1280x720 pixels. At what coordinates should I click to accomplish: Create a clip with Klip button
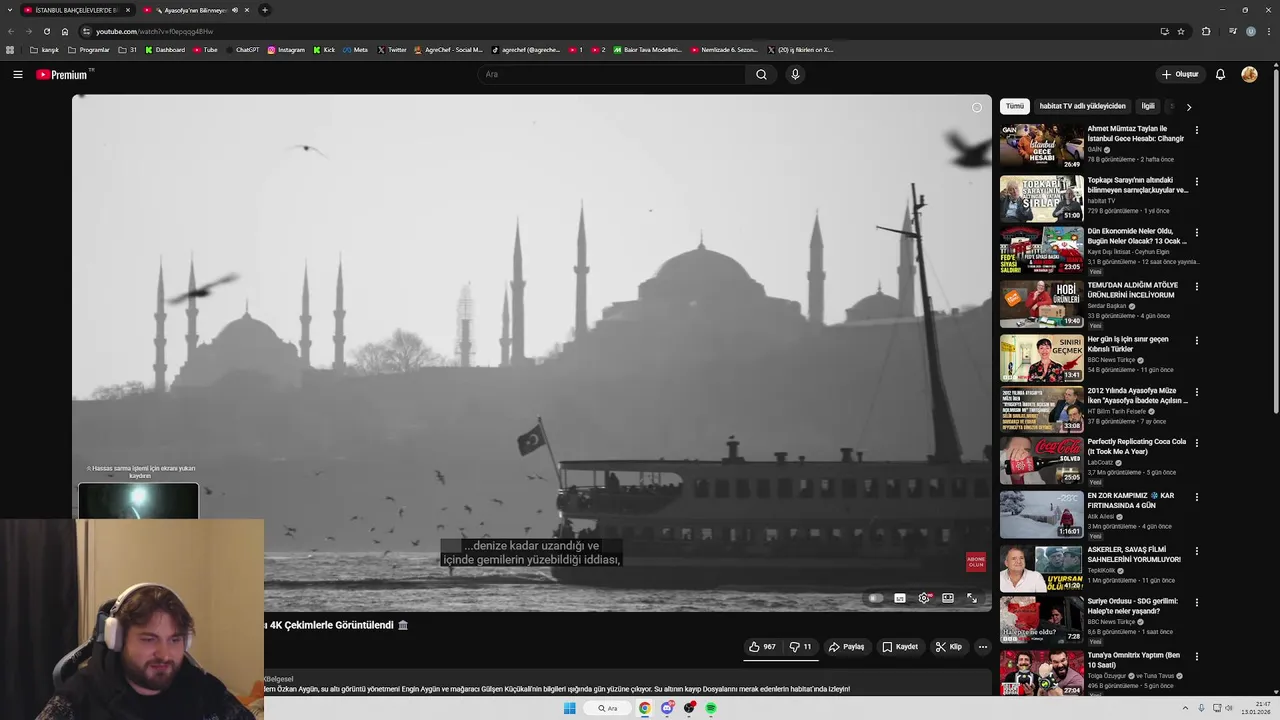click(948, 647)
